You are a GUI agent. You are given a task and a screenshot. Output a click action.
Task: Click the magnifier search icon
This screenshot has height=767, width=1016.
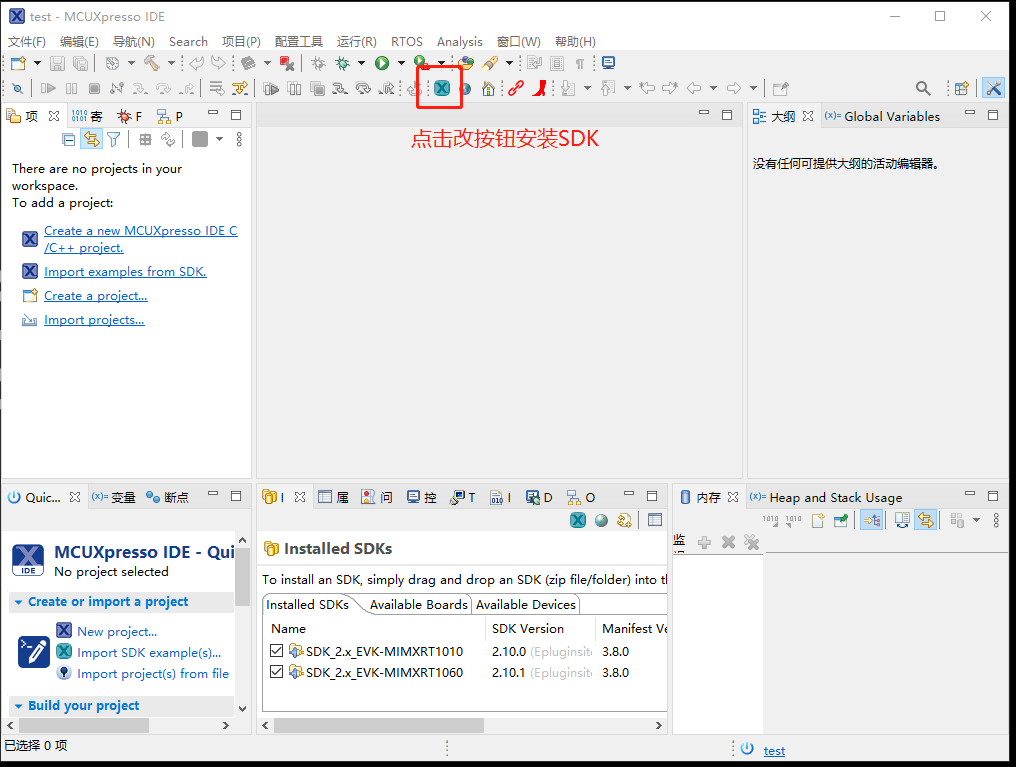(x=923, y=88)
